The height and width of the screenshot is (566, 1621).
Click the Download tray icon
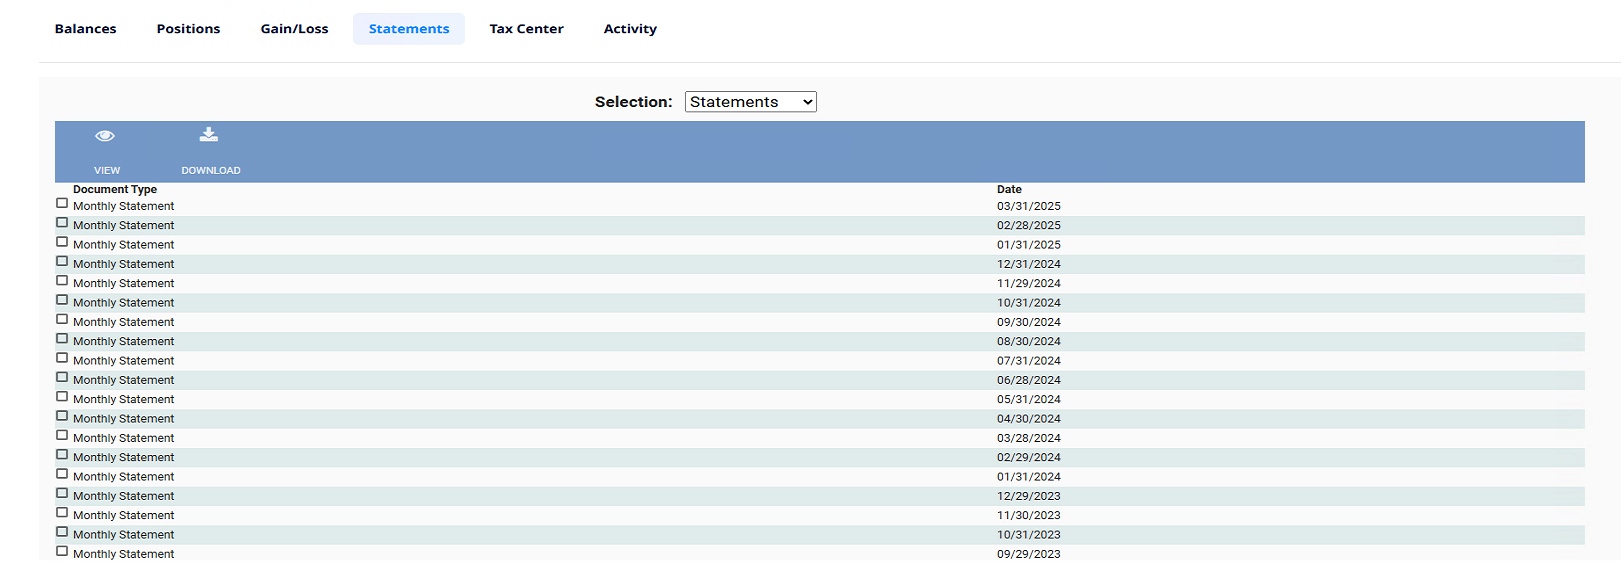(x=209, y=135)
